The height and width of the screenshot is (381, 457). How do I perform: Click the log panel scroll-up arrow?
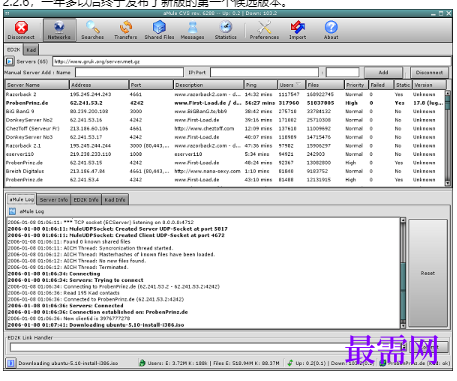click(403, 220)
